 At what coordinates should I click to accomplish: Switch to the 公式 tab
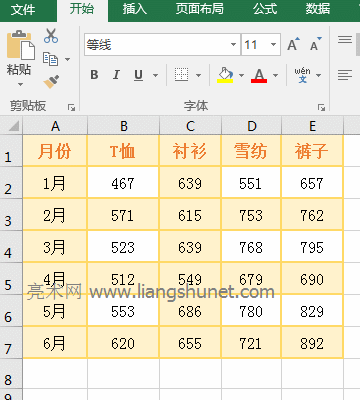coord(265,9)
